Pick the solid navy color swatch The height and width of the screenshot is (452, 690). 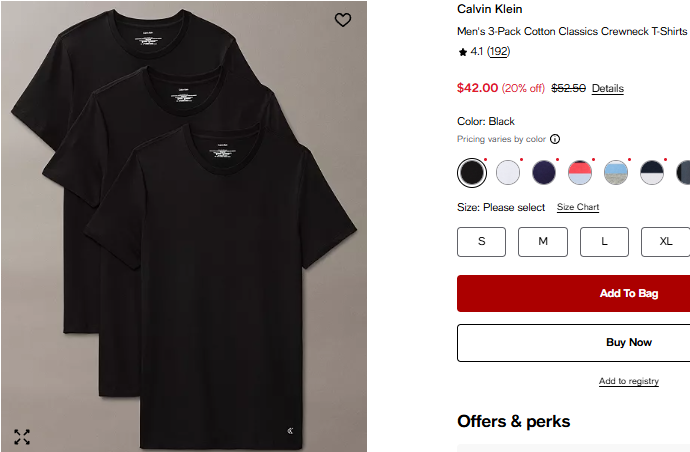[544, 173]
